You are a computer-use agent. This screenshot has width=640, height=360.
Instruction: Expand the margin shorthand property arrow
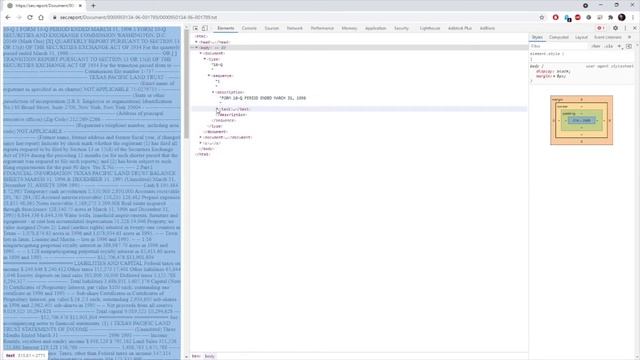coord(555,76)
